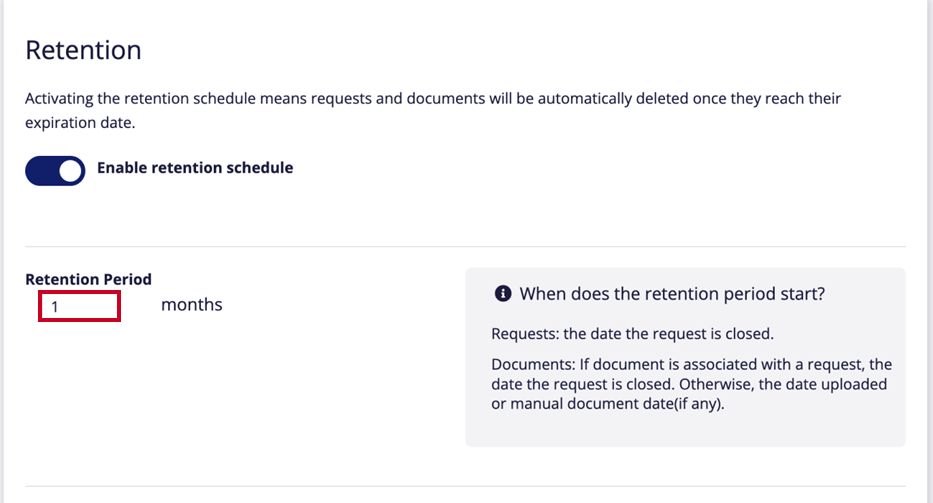Image resolution: width=933 pixels, height=503 pixels.
Task: Click the word "Documents:" in the info panel
Action: pyautogui.click(x=533, y=364)
